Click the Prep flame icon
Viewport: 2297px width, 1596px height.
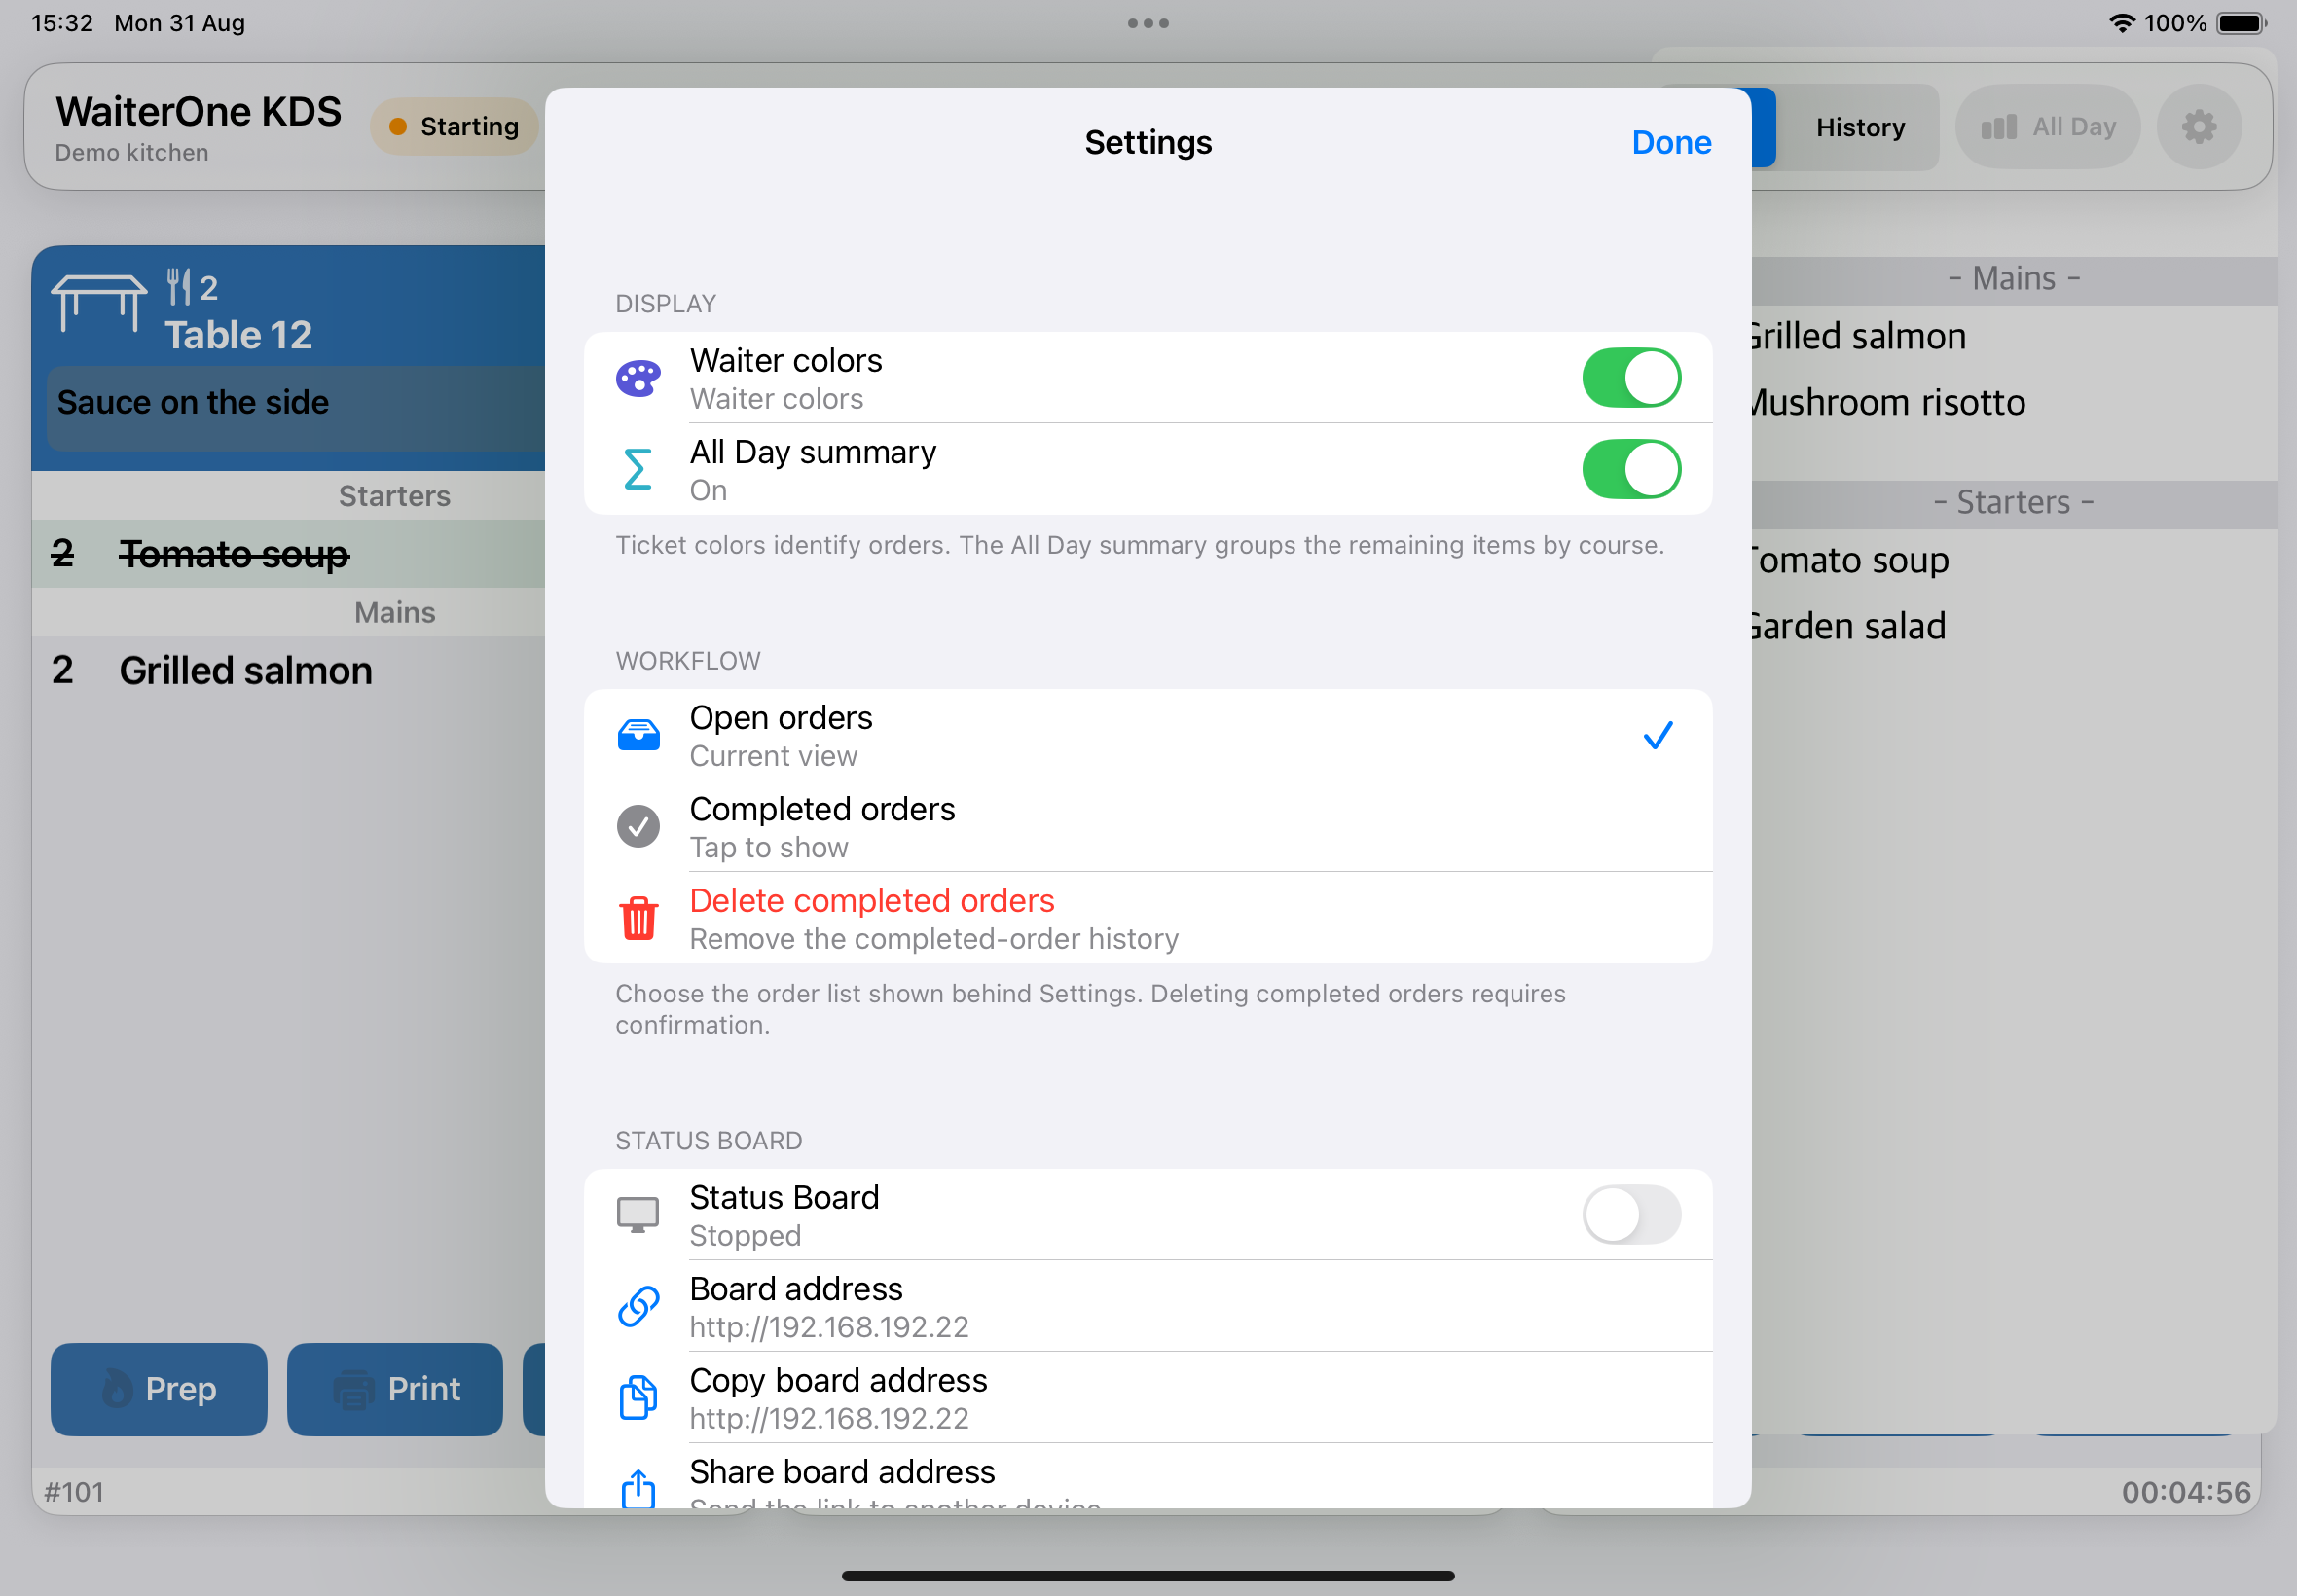117,1388
